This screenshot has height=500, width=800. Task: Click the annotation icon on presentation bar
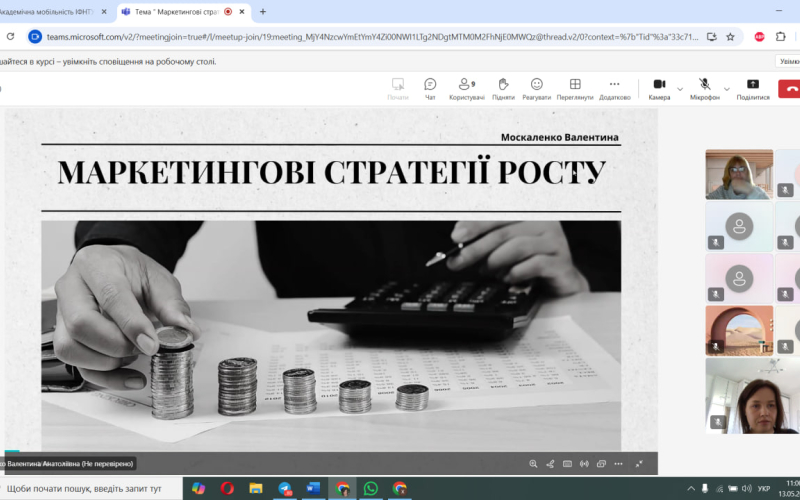[550, 464]
